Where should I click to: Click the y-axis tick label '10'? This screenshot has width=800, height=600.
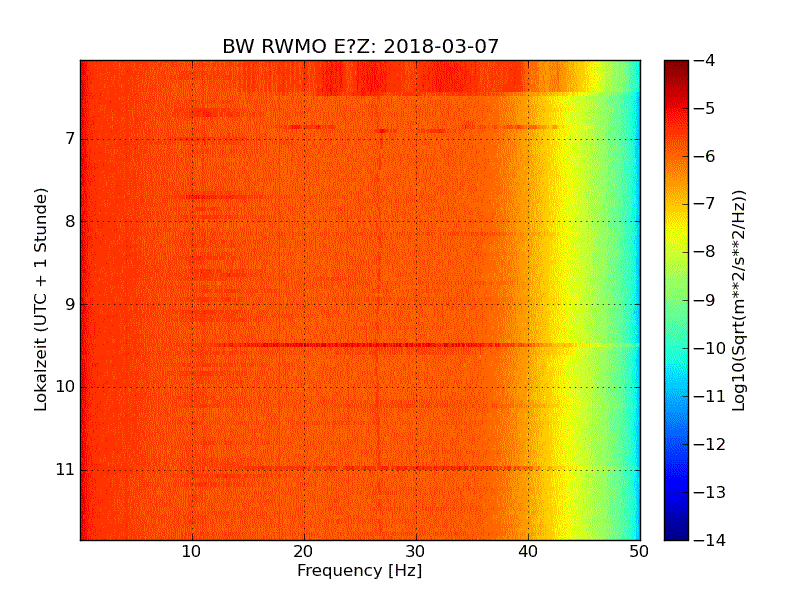[65, 387]
